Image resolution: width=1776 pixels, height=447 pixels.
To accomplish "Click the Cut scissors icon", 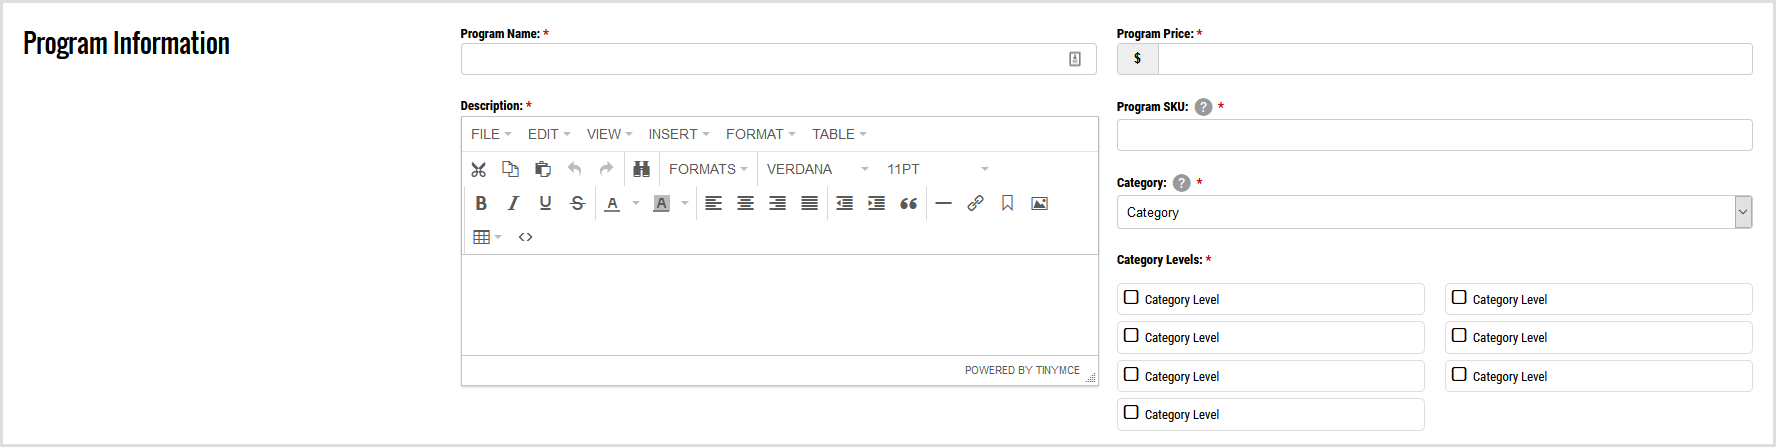I will (x=479, y=169).
